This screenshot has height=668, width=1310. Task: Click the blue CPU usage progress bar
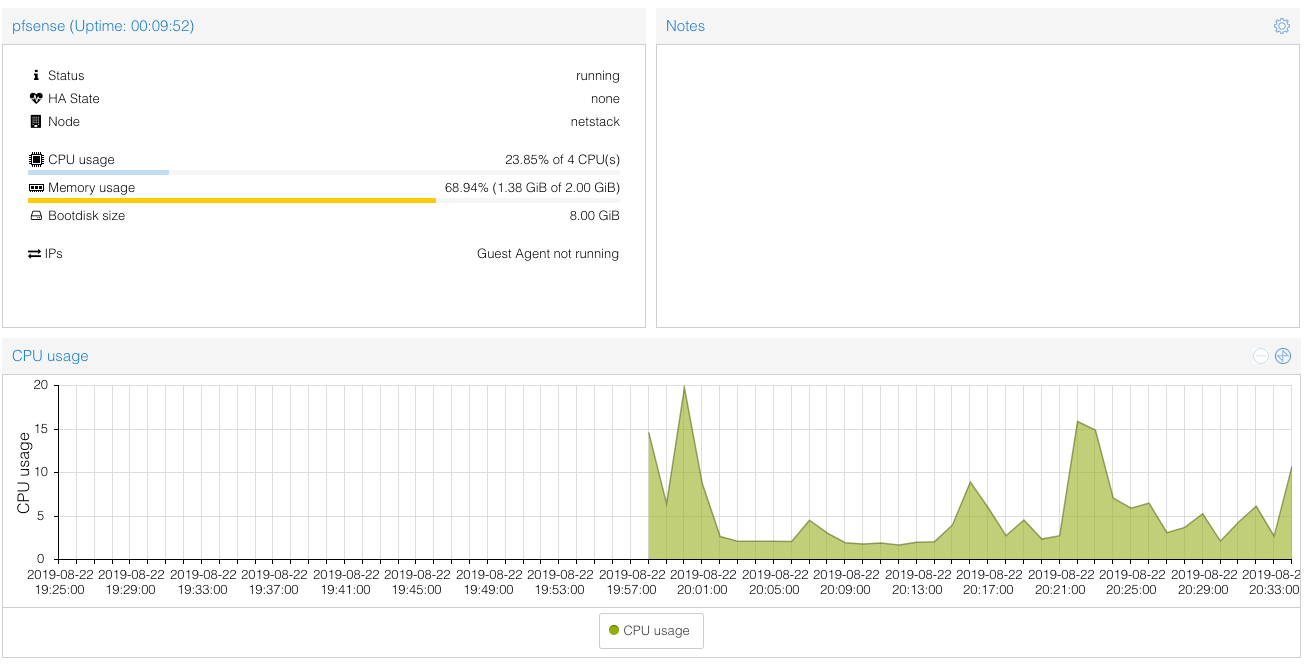pos(98,173)
